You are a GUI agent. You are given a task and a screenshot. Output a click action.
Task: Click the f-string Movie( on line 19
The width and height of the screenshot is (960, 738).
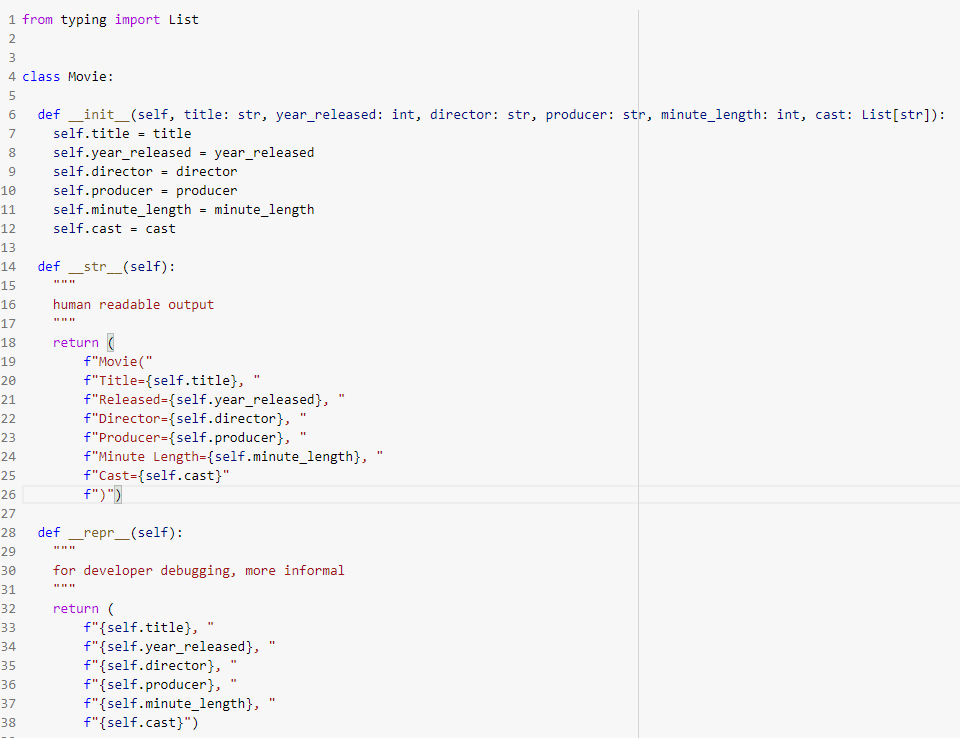click(118, 361)
